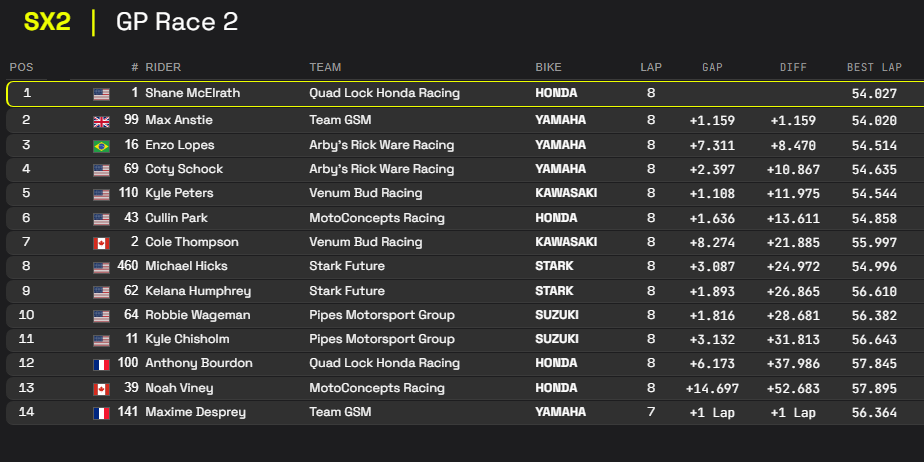Click the GP Race 2 heading
The width and height of the screenshot is (924, 462).
coord(177,22)
